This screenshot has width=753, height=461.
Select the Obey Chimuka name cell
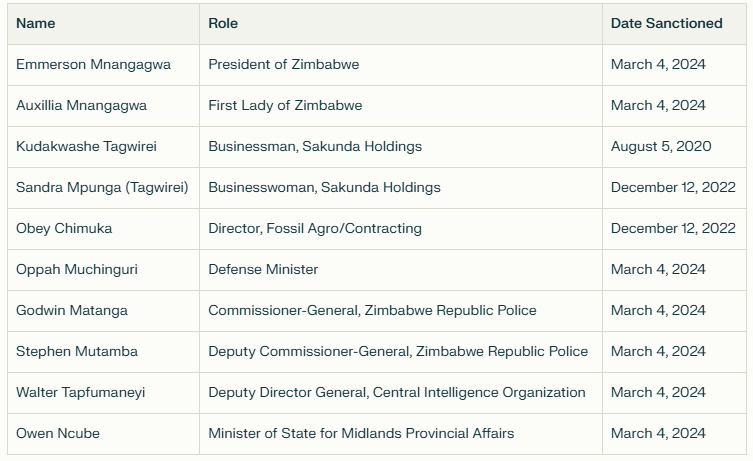coord(64,228)
